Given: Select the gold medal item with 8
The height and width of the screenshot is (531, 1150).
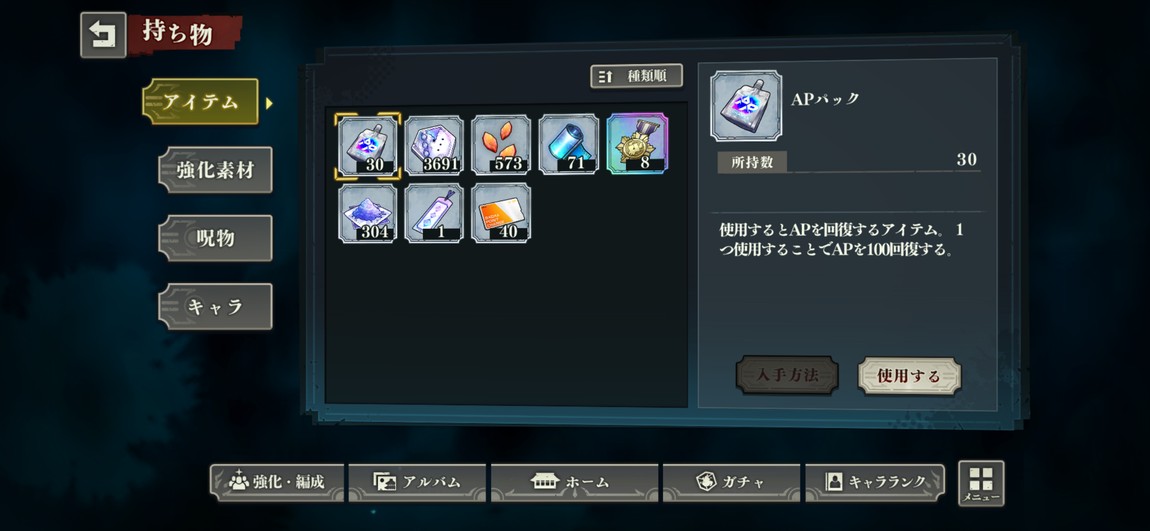Looking at the screenshot, I should pyautogui.click(x=637, y=144).
